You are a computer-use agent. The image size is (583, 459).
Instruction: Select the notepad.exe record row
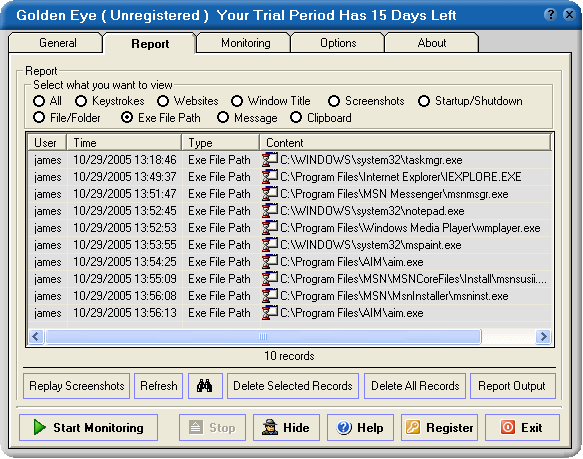pyautogui.click(x=290, y=211)
